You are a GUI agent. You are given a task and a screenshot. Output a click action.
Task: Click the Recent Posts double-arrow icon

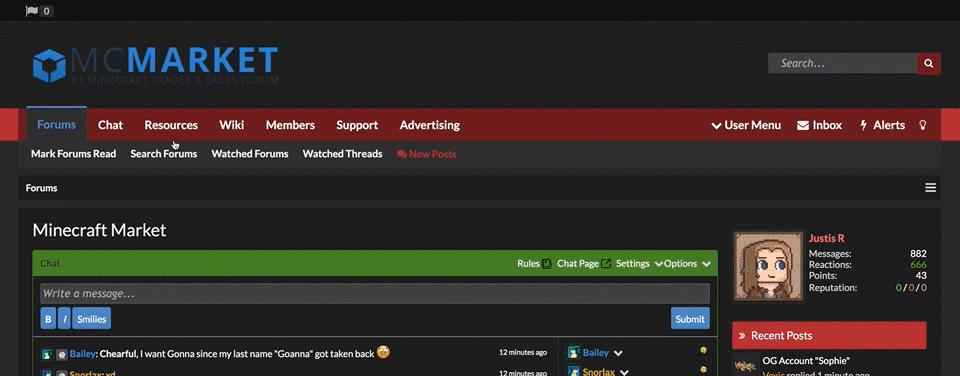[x=742, y=336]
